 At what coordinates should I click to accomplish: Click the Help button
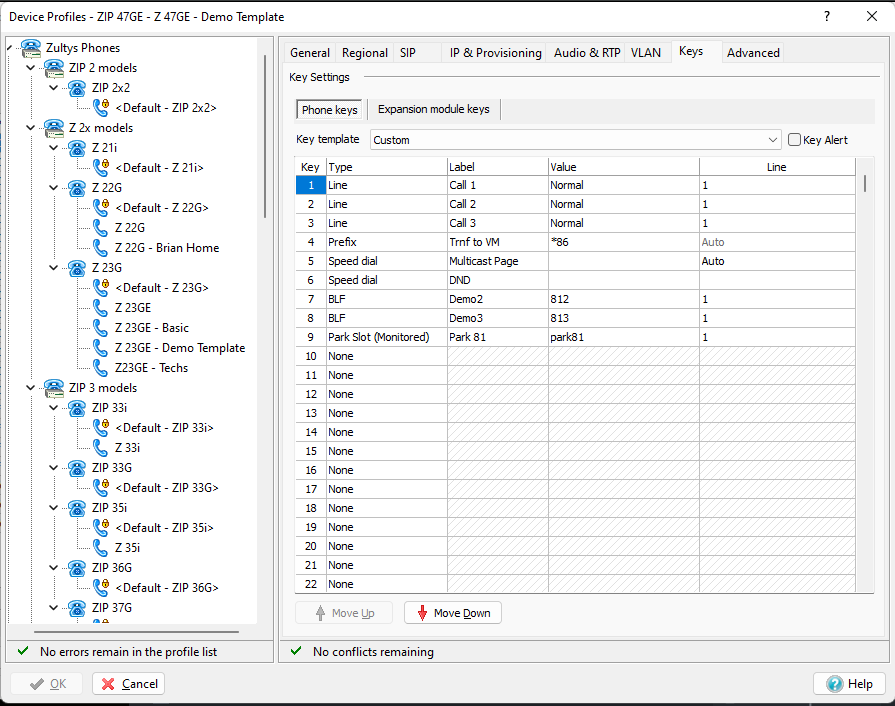[849, 684]
